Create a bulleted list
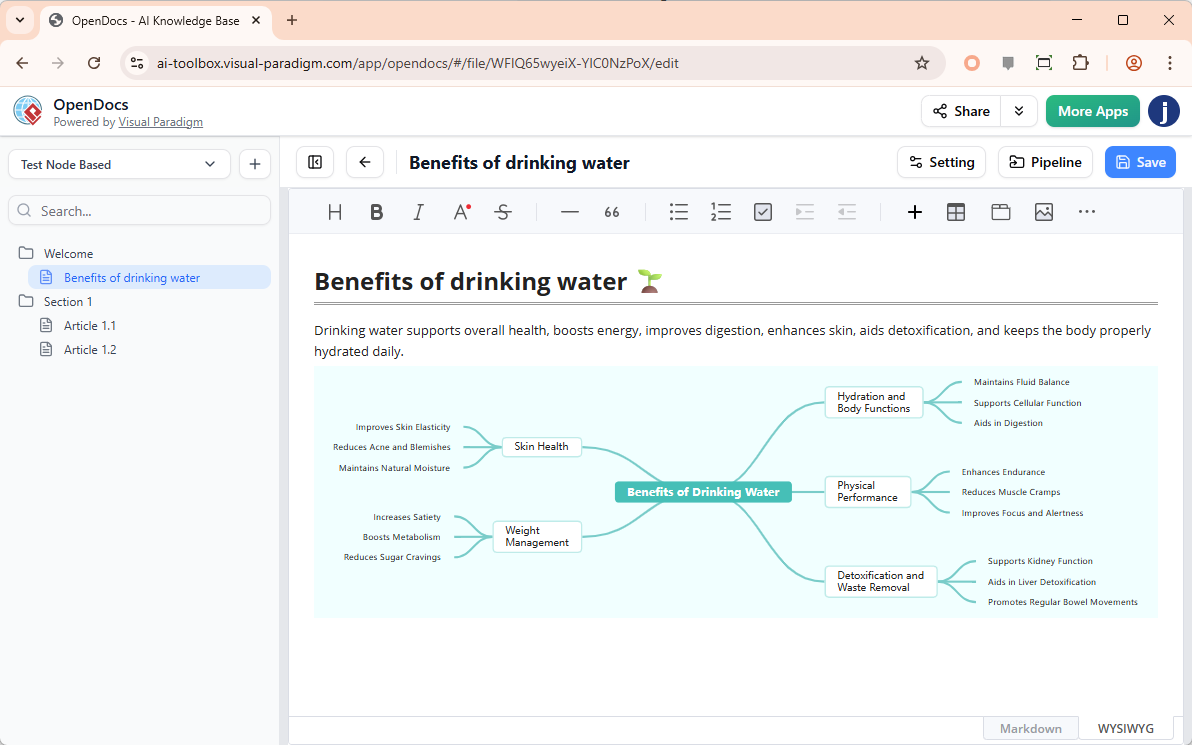1192x745 pixels. click(x=679, y=212)
